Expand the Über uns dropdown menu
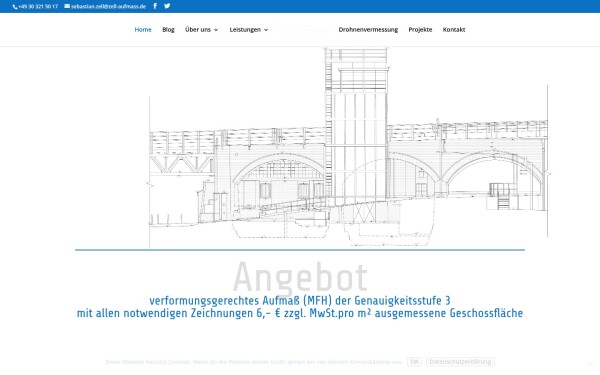Image resolution: width=600 pixels, height=375 pixels. [x=201, y=29]
